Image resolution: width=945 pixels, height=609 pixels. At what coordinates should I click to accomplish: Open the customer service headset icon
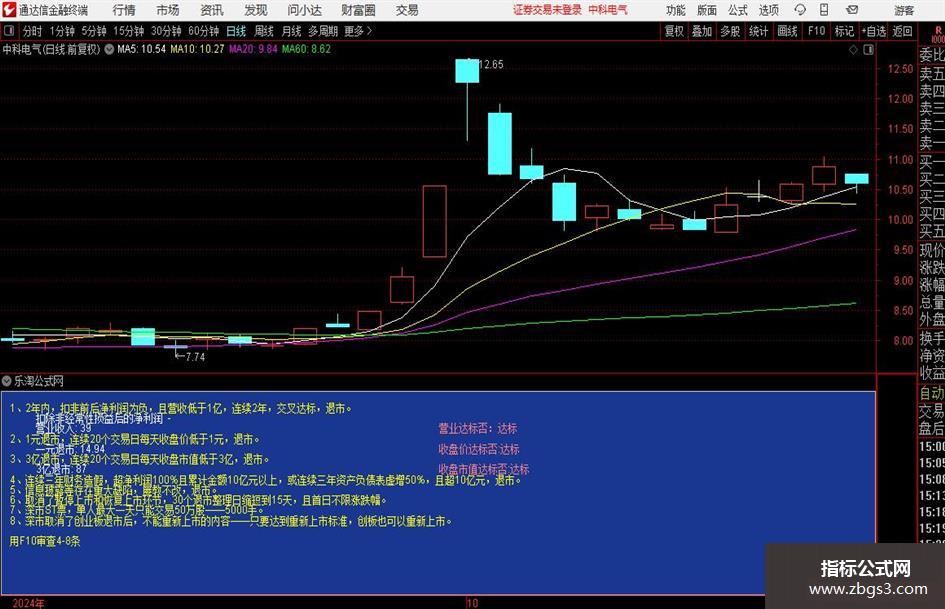[800, 10]
